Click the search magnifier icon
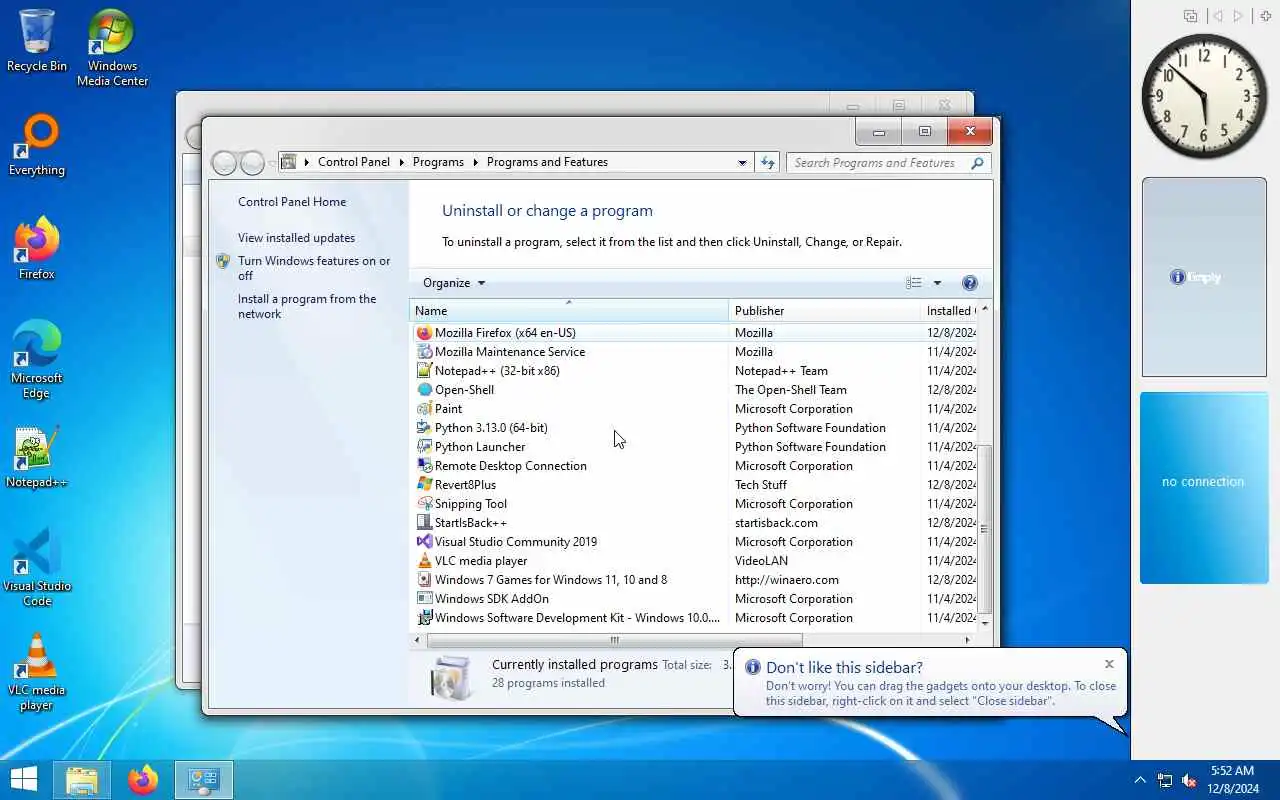 978,163
